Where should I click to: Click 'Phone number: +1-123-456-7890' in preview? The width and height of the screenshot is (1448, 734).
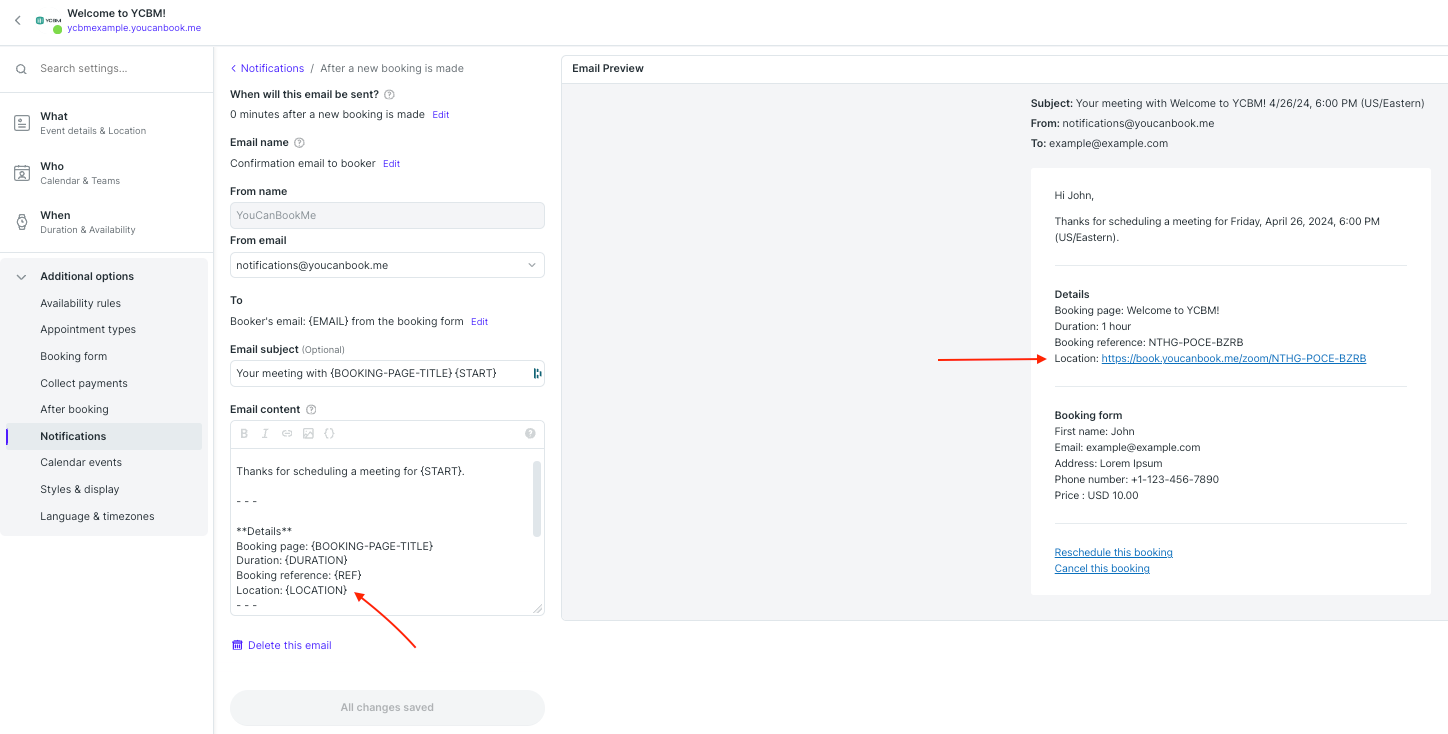click(1136, 479)
